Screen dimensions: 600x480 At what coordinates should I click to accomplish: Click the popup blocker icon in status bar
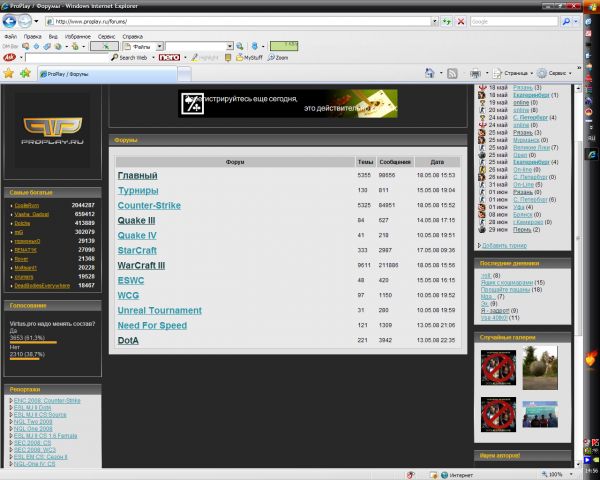coord(410,475)
